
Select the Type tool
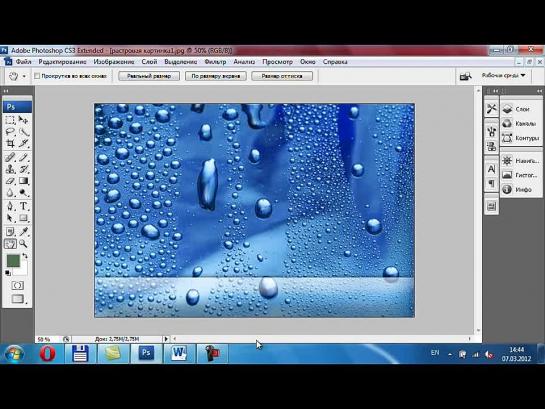click(23, 206)
